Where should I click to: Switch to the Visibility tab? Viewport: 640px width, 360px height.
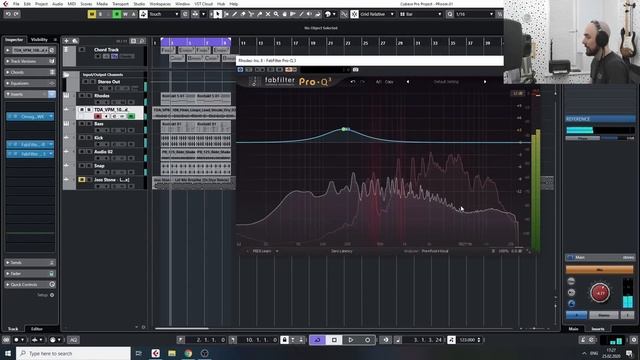(39, 40)
